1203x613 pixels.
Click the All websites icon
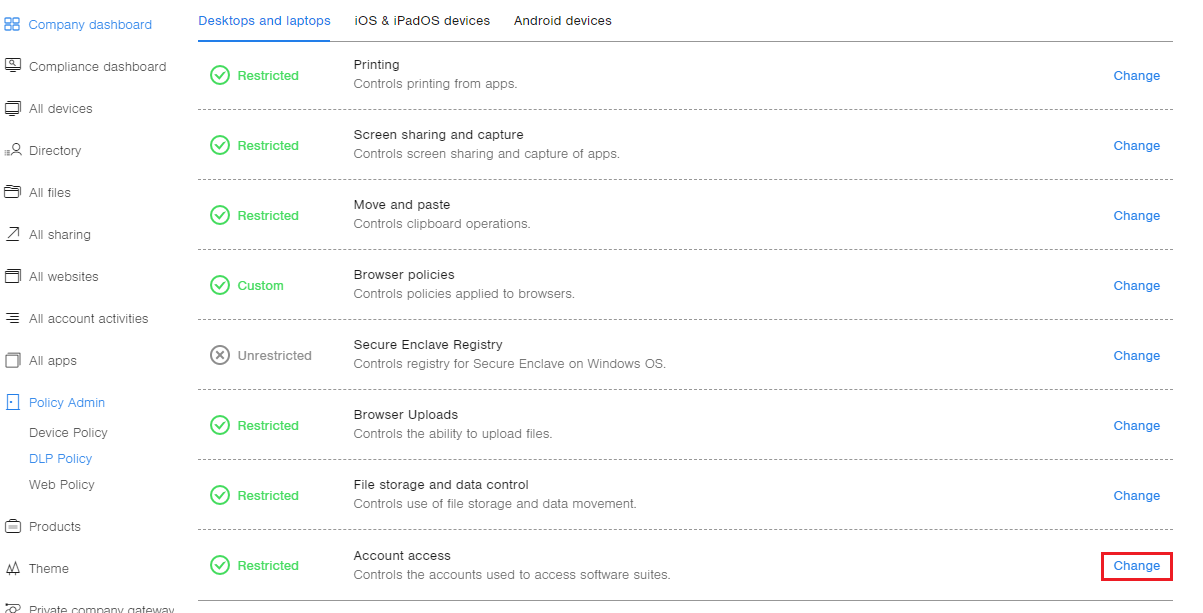tap(12, 276)
